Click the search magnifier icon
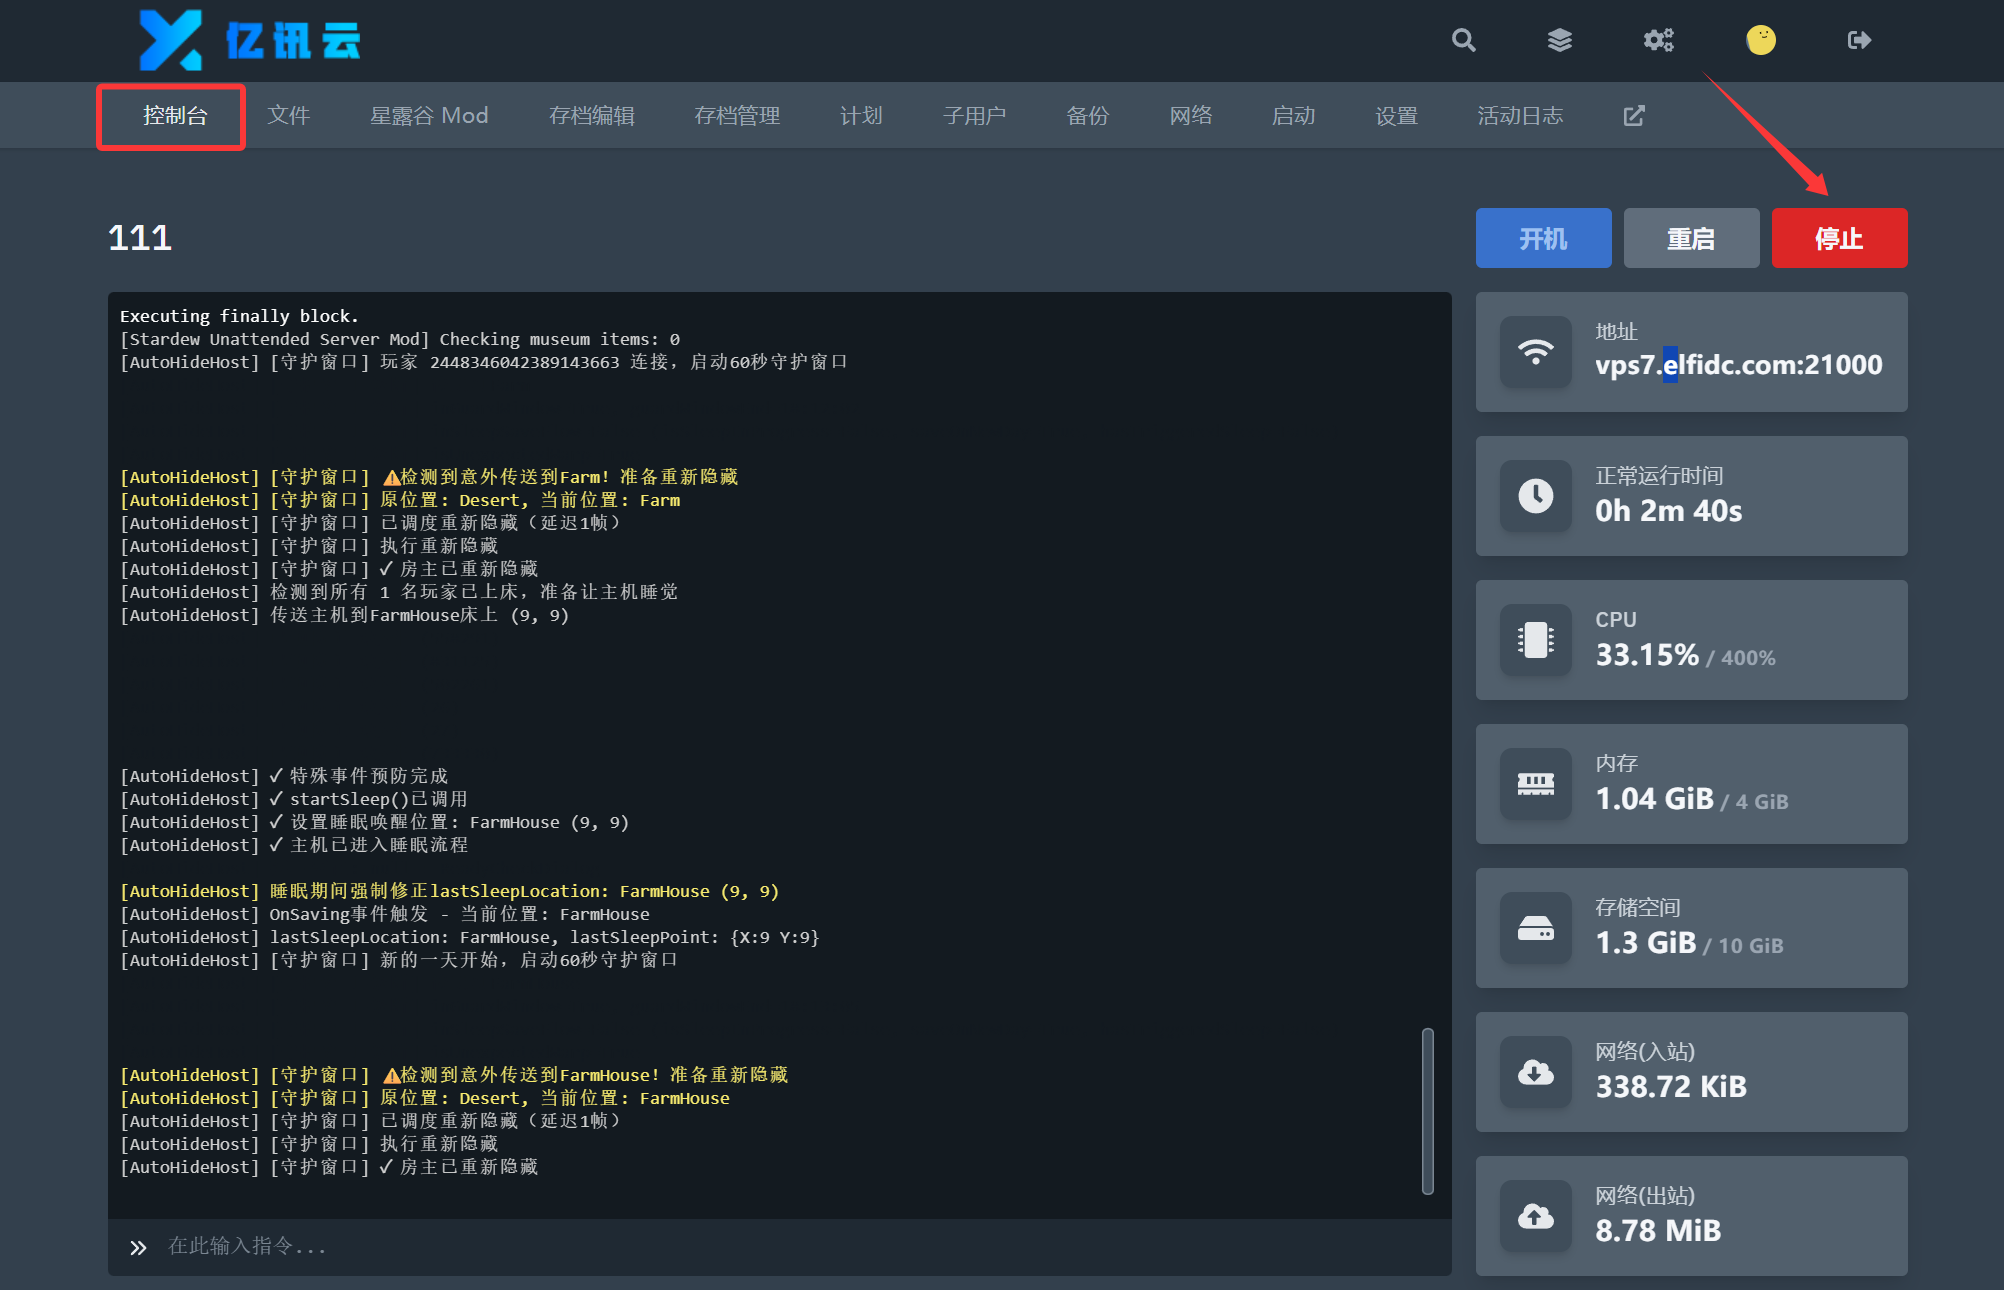This screenshot has width=2004, height=1290. pyautogui.click(x=1464, y=40)
